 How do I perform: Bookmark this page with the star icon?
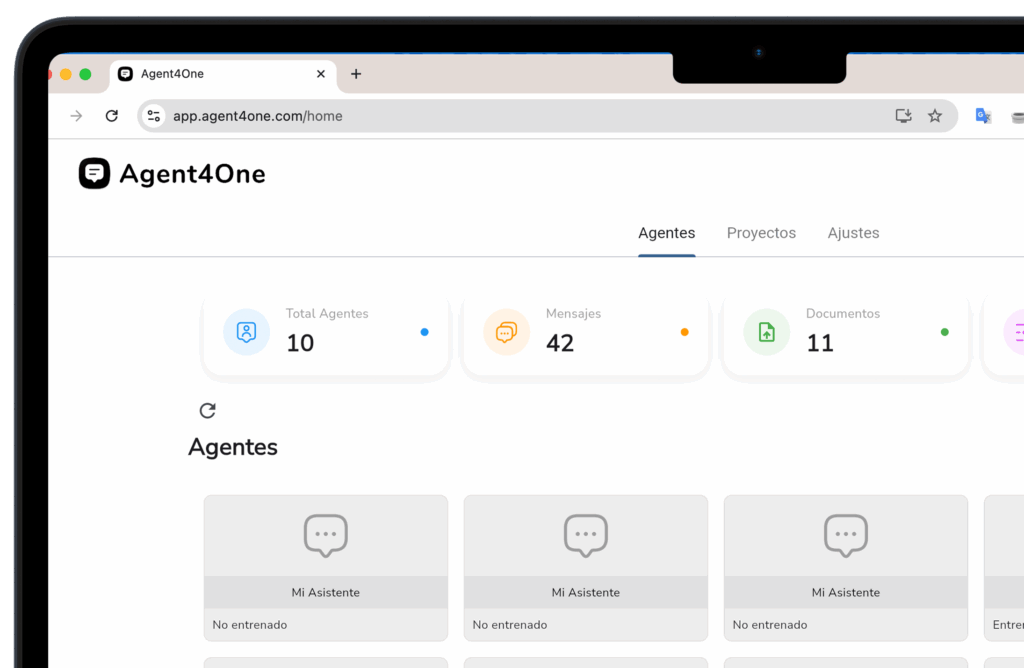(935, 116)
